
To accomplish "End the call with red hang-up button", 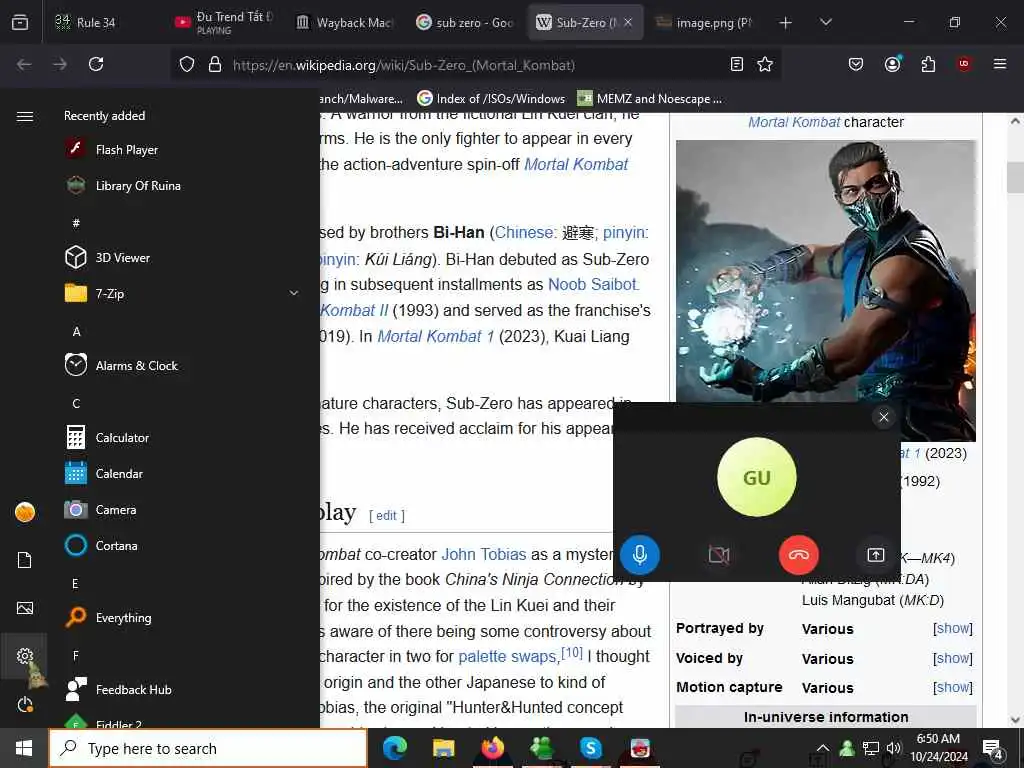I will pyautogui.click(x=799, y=554).
